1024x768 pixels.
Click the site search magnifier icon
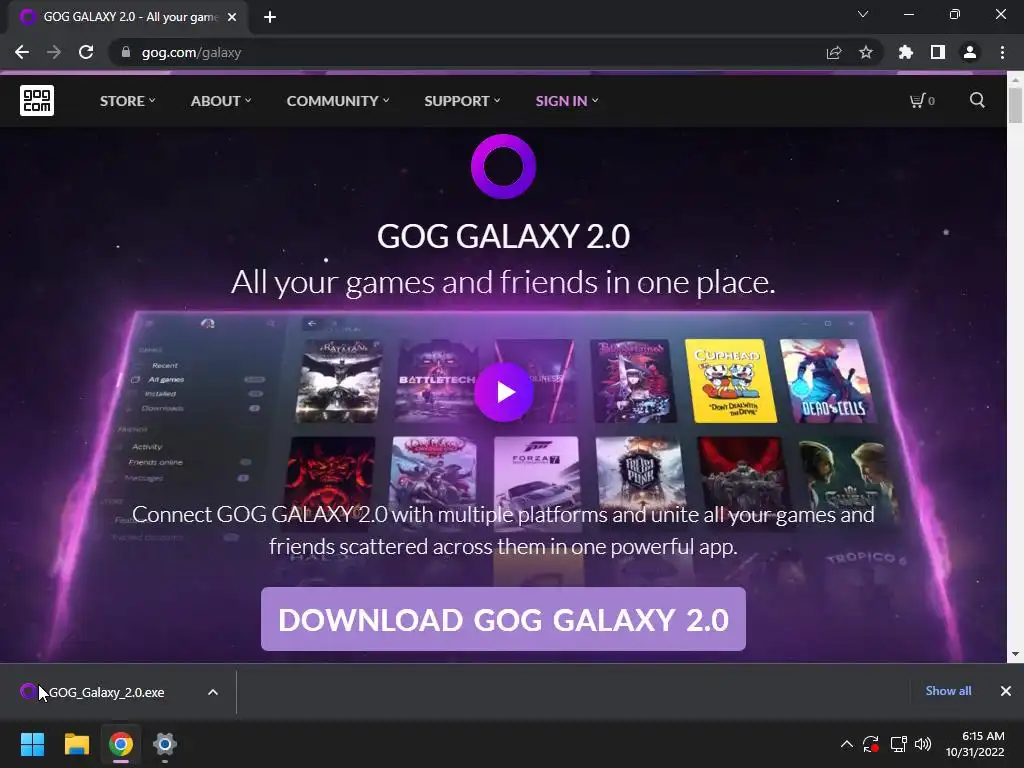(977, 100)
